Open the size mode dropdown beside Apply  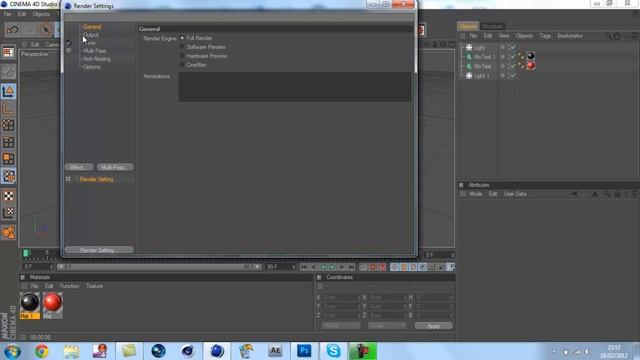coord(387,326)
